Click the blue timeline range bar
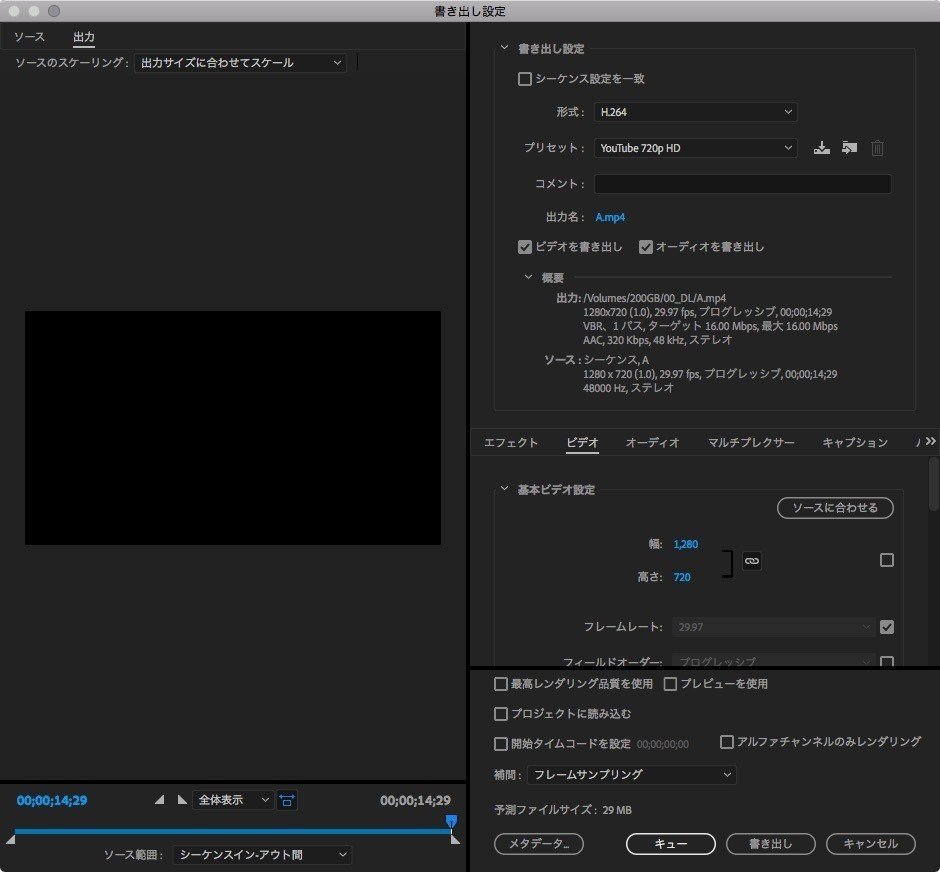 click(233, 831)
